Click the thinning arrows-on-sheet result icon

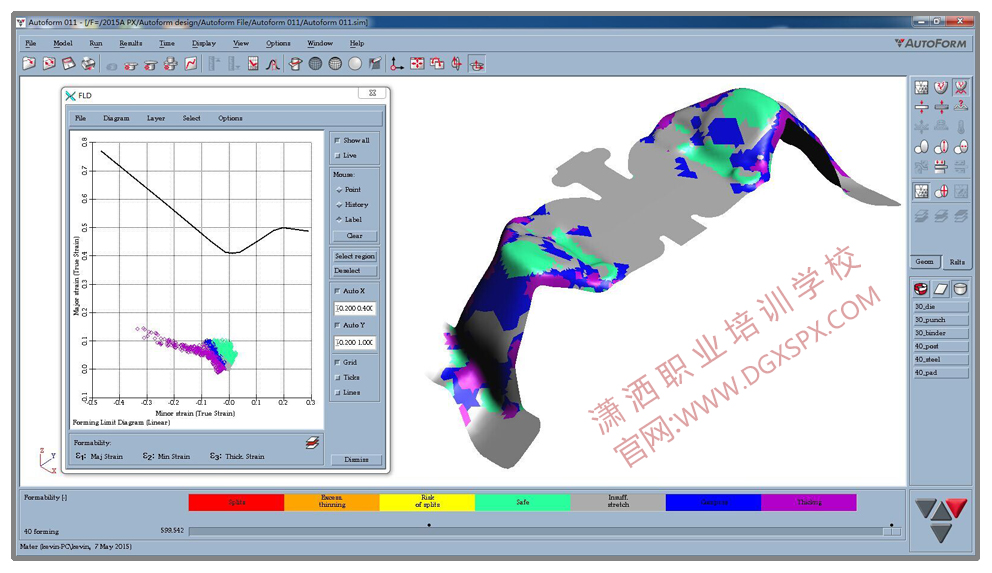click(922, 107)
